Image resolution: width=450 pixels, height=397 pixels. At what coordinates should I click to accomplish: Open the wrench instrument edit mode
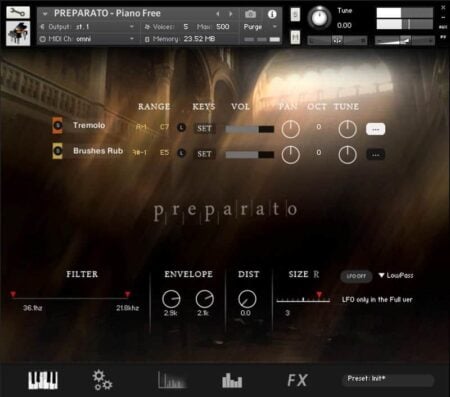[x=18, y=13]
